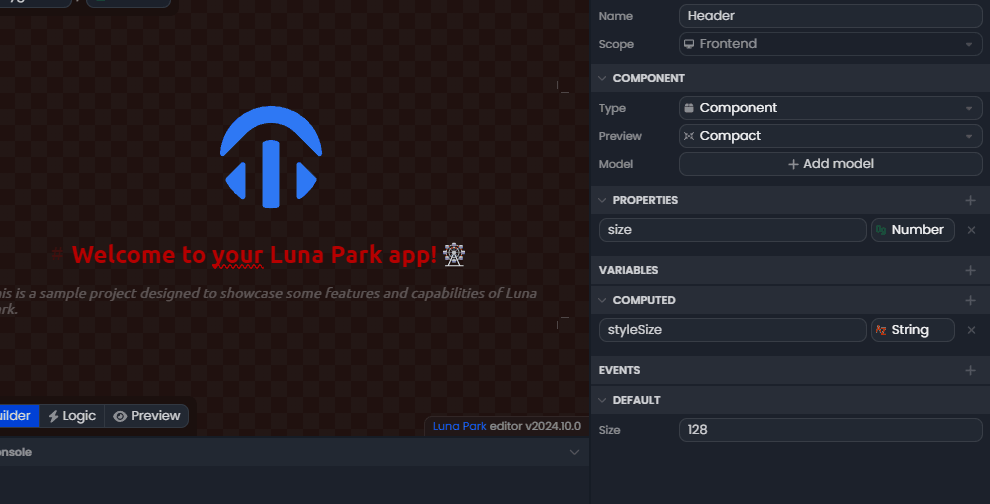Image resolution: width=990 pixels, height=504 pixels.
Task: Select the blue Luna Park logo image
Action: [x=271, y=157]
